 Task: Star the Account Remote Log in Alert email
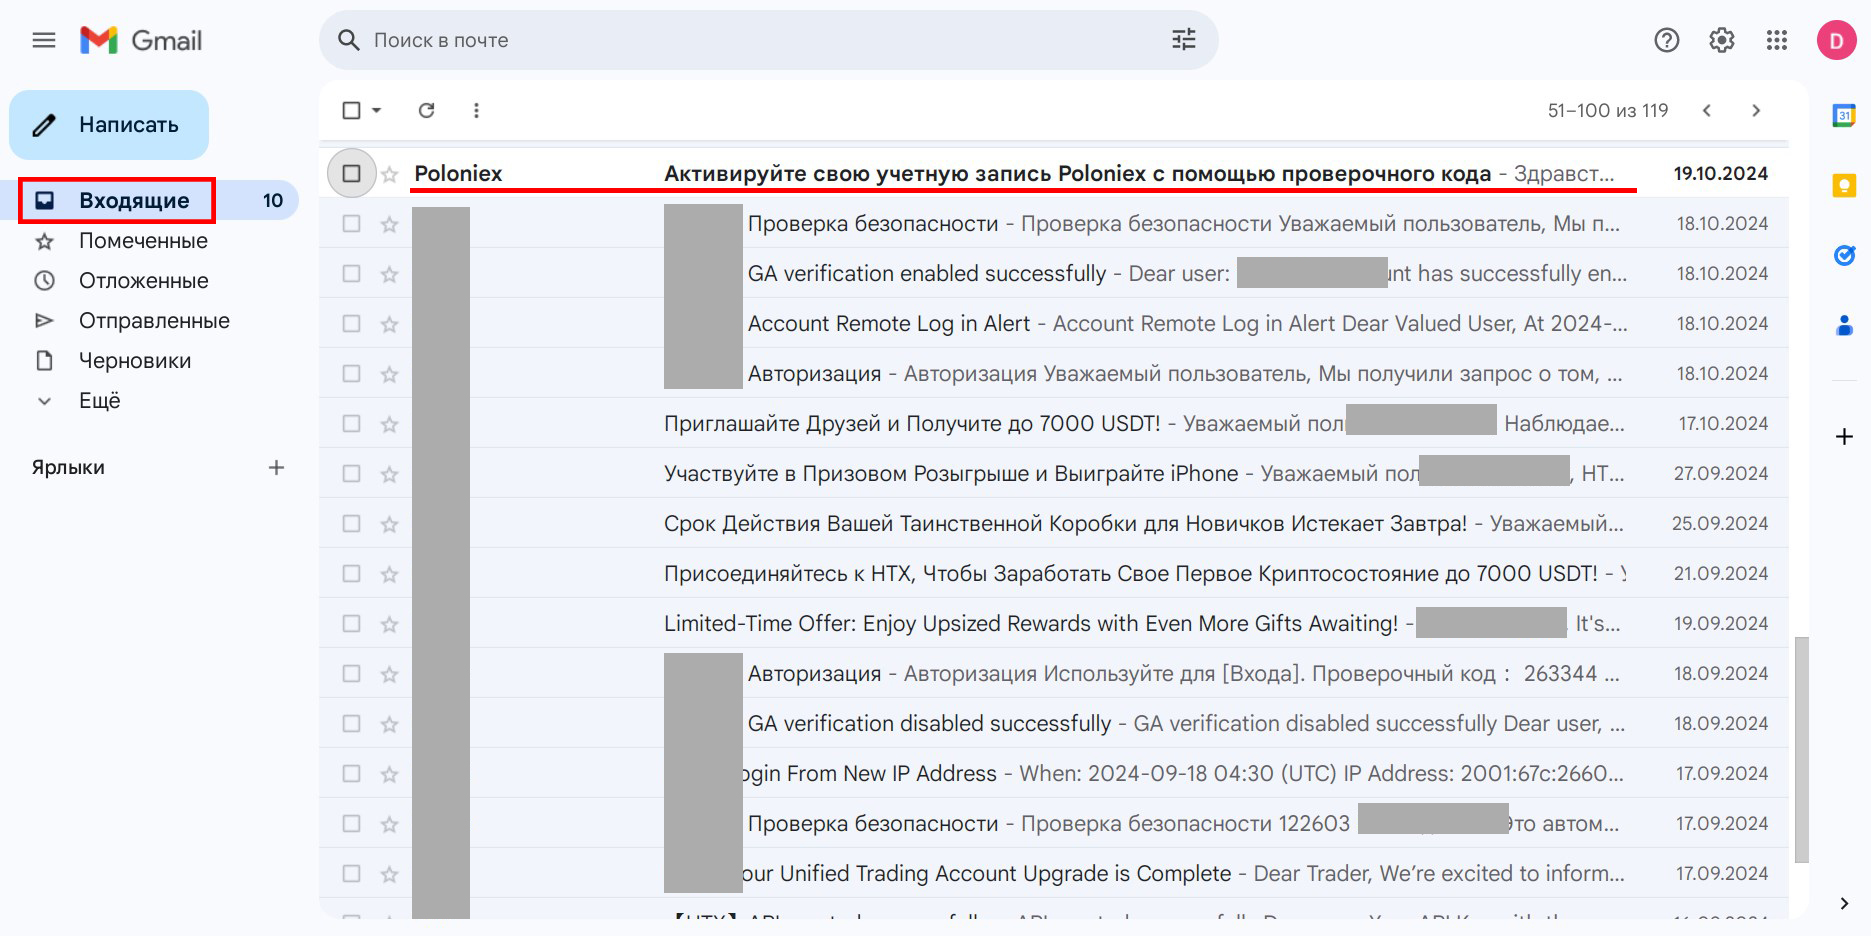coord(390,324)
